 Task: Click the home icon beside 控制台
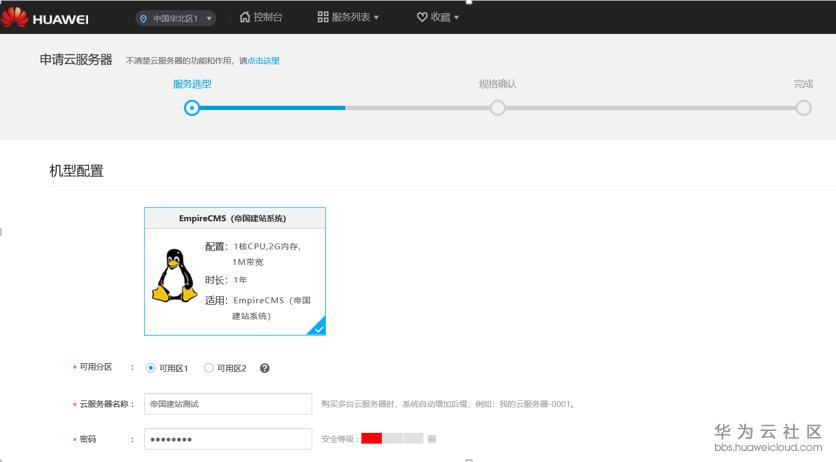[245, 17]
